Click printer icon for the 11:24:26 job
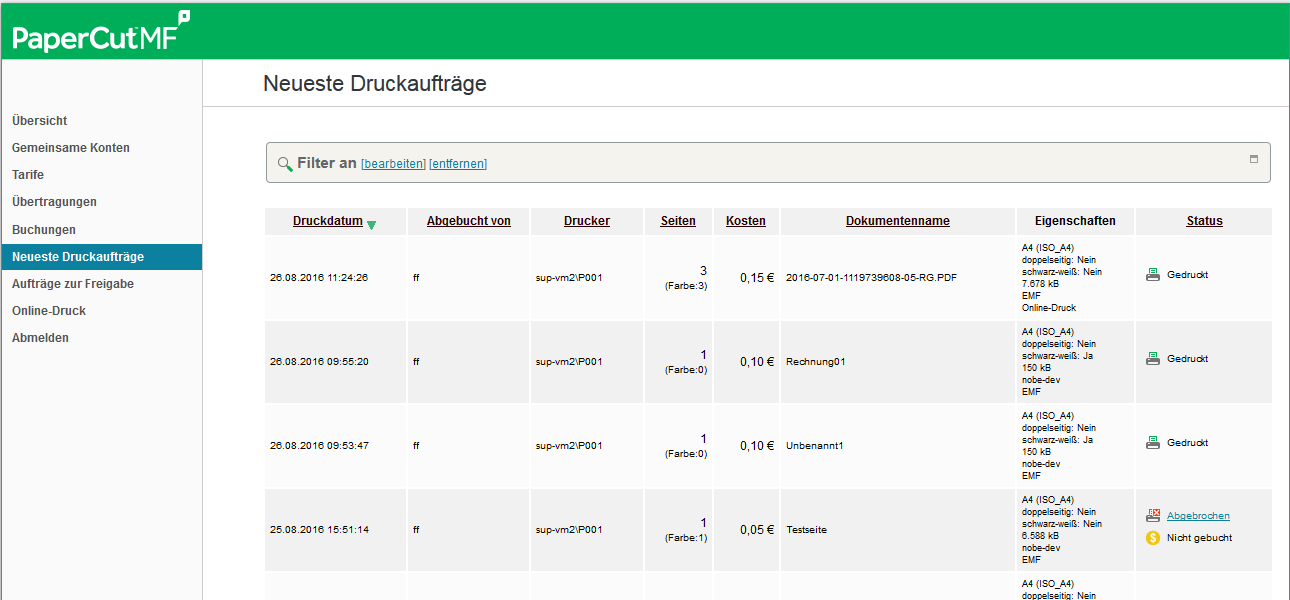 1153,275
